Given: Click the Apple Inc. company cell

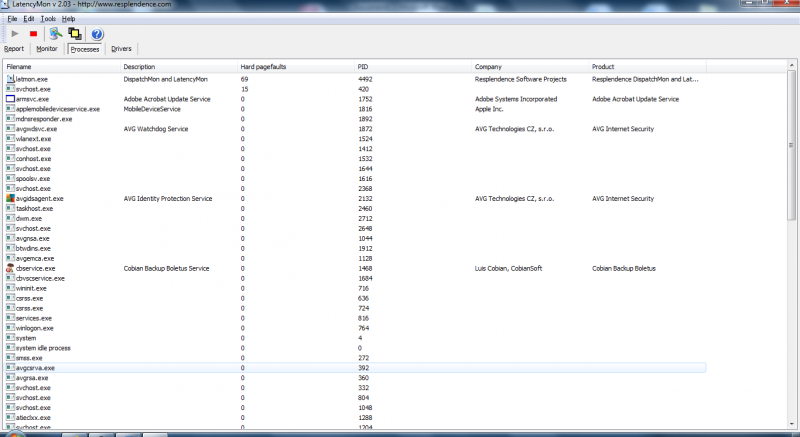Looking at the screenshot, I should (x=489, y=109).
